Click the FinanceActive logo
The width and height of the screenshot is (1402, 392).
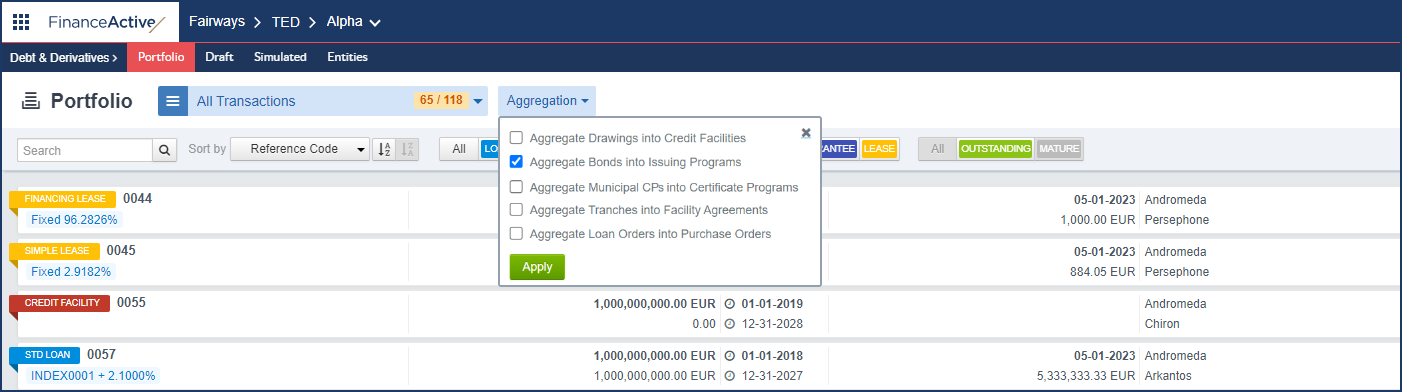107,21
